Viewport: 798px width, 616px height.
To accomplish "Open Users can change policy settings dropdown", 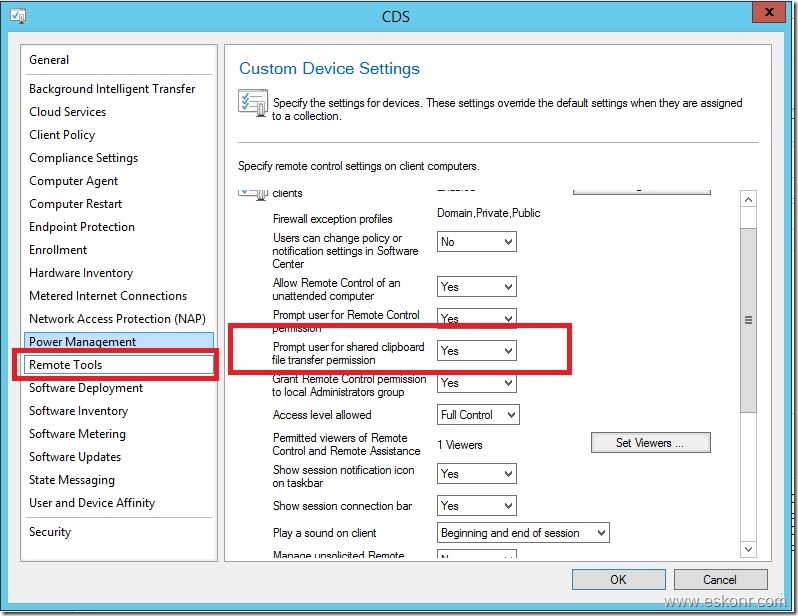I will pos(477,242).
